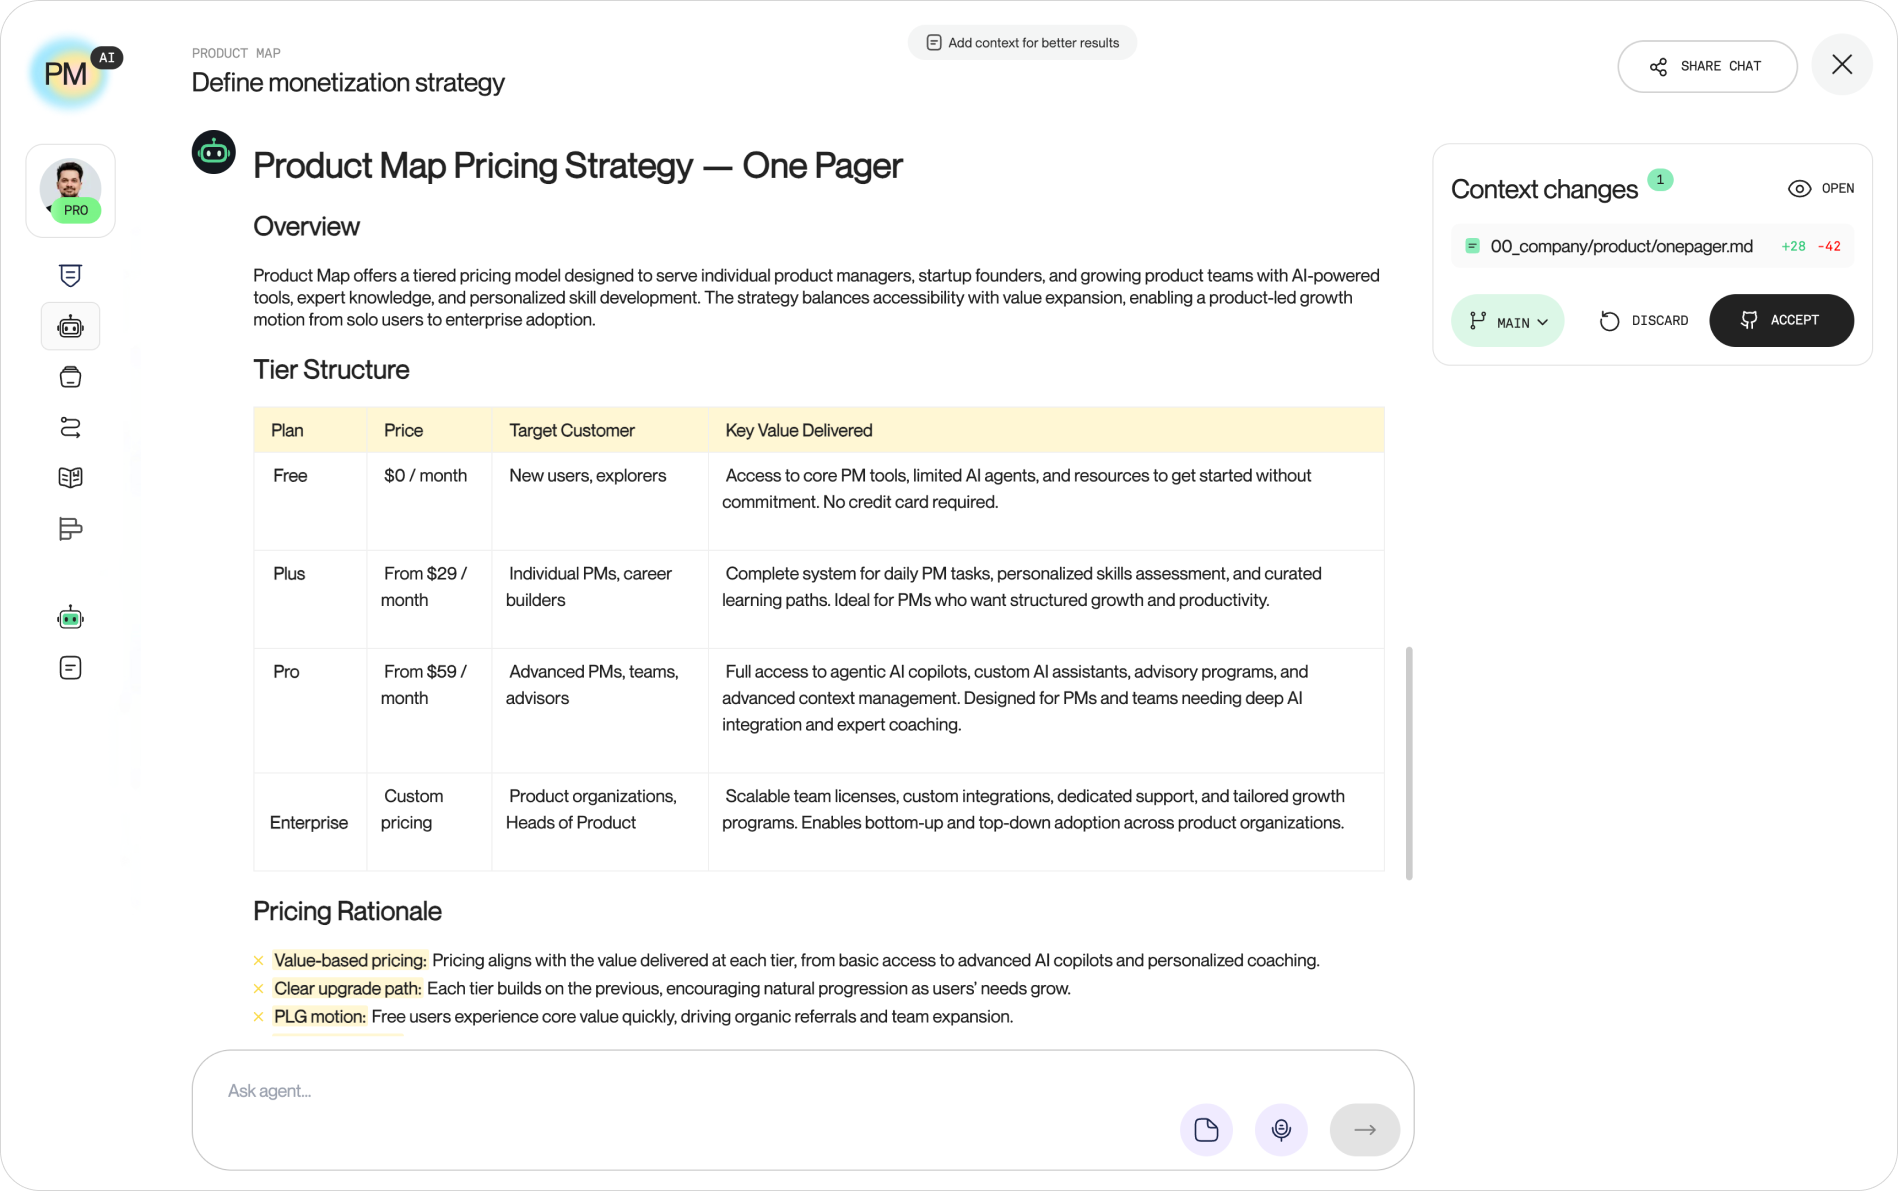The width and height of the screenshot is (1898, 1191).
Task: Click the PLG motion highlighted term
Action: click(320, 1016)
